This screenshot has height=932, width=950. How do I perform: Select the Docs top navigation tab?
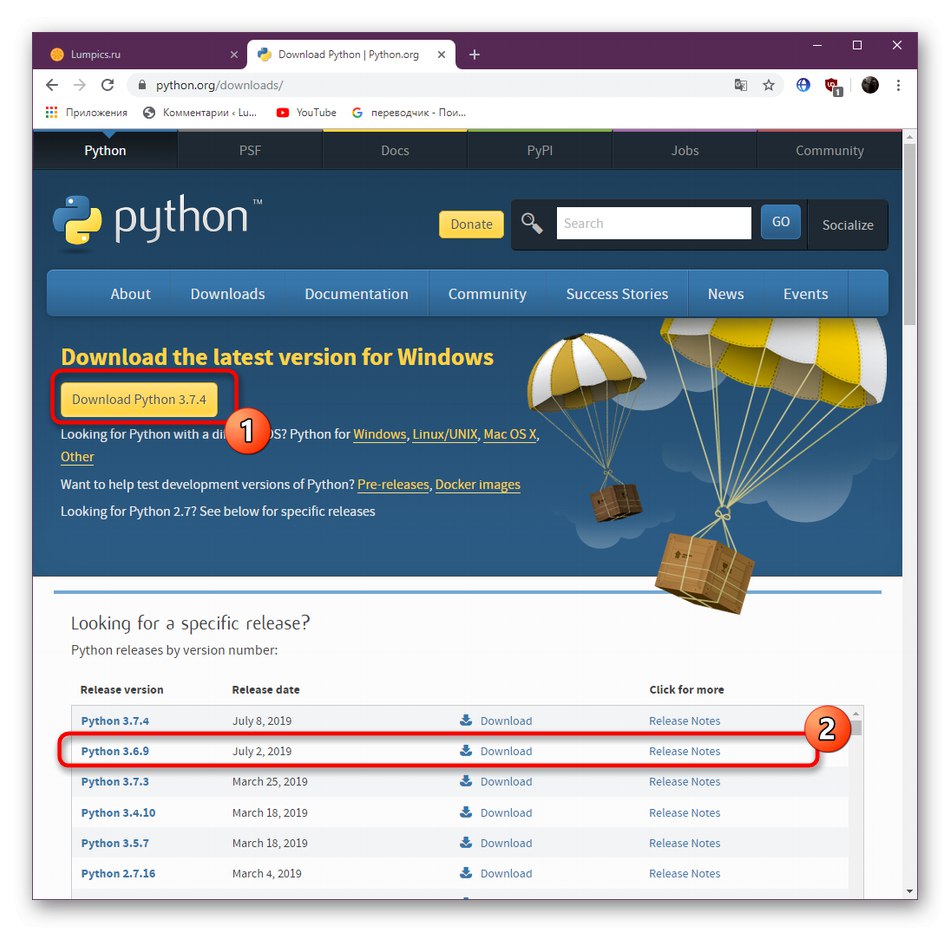point(394,150)
